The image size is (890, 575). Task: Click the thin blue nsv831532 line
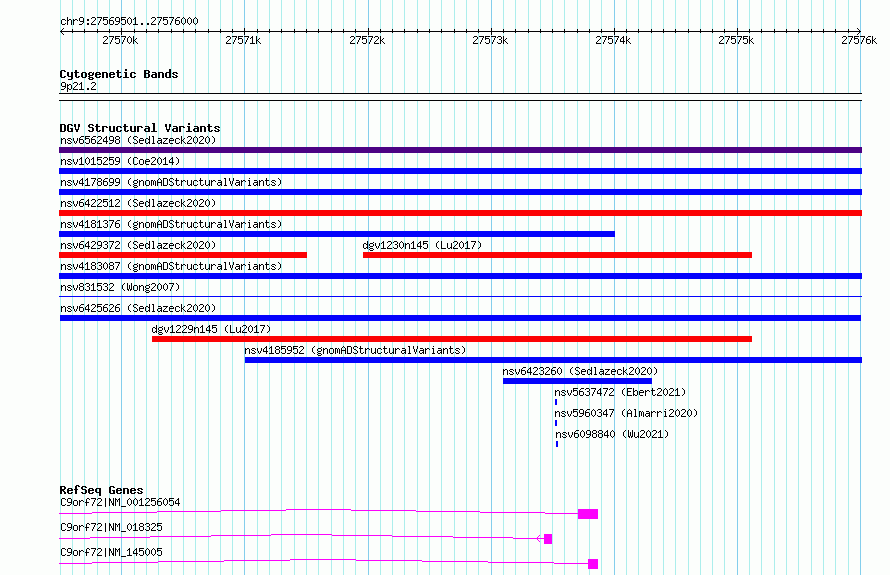click(460, 296)
